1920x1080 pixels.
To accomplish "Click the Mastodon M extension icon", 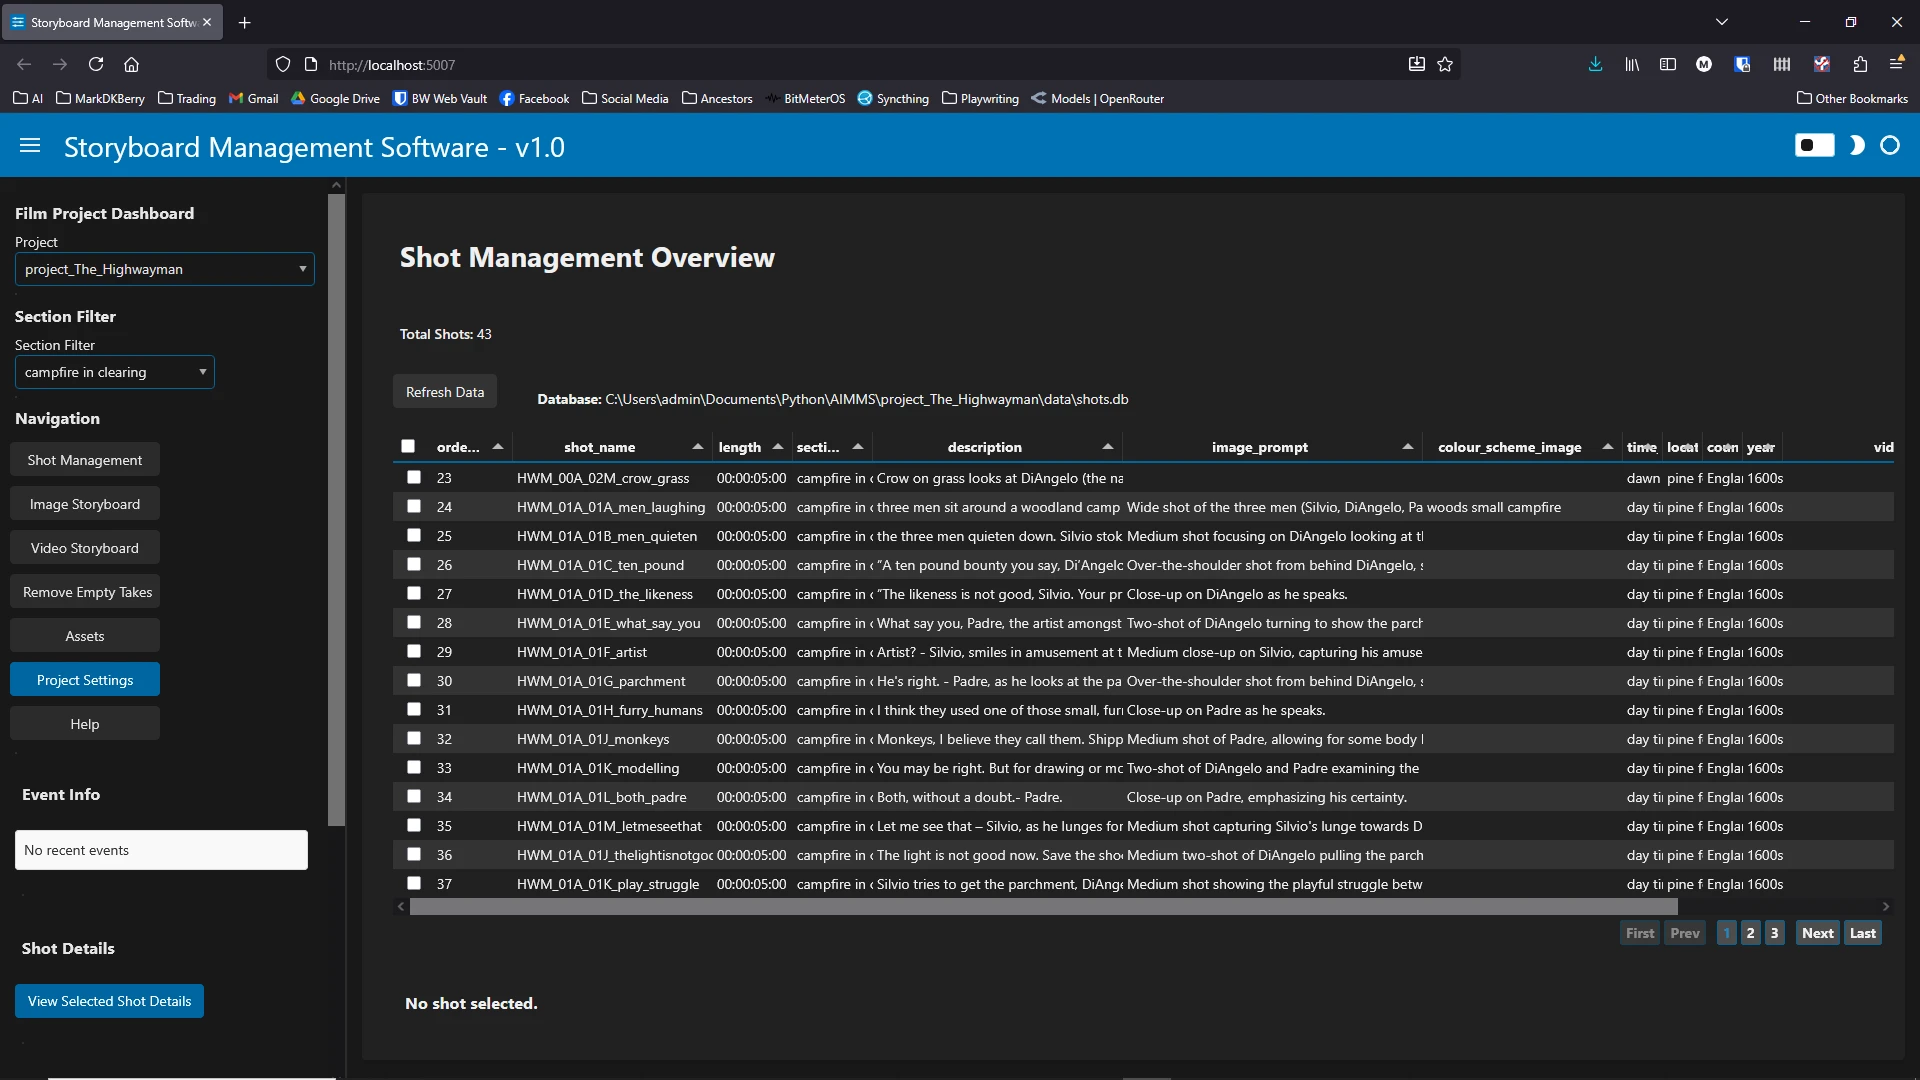I will pyautogui.click(x=1704, y=64).
